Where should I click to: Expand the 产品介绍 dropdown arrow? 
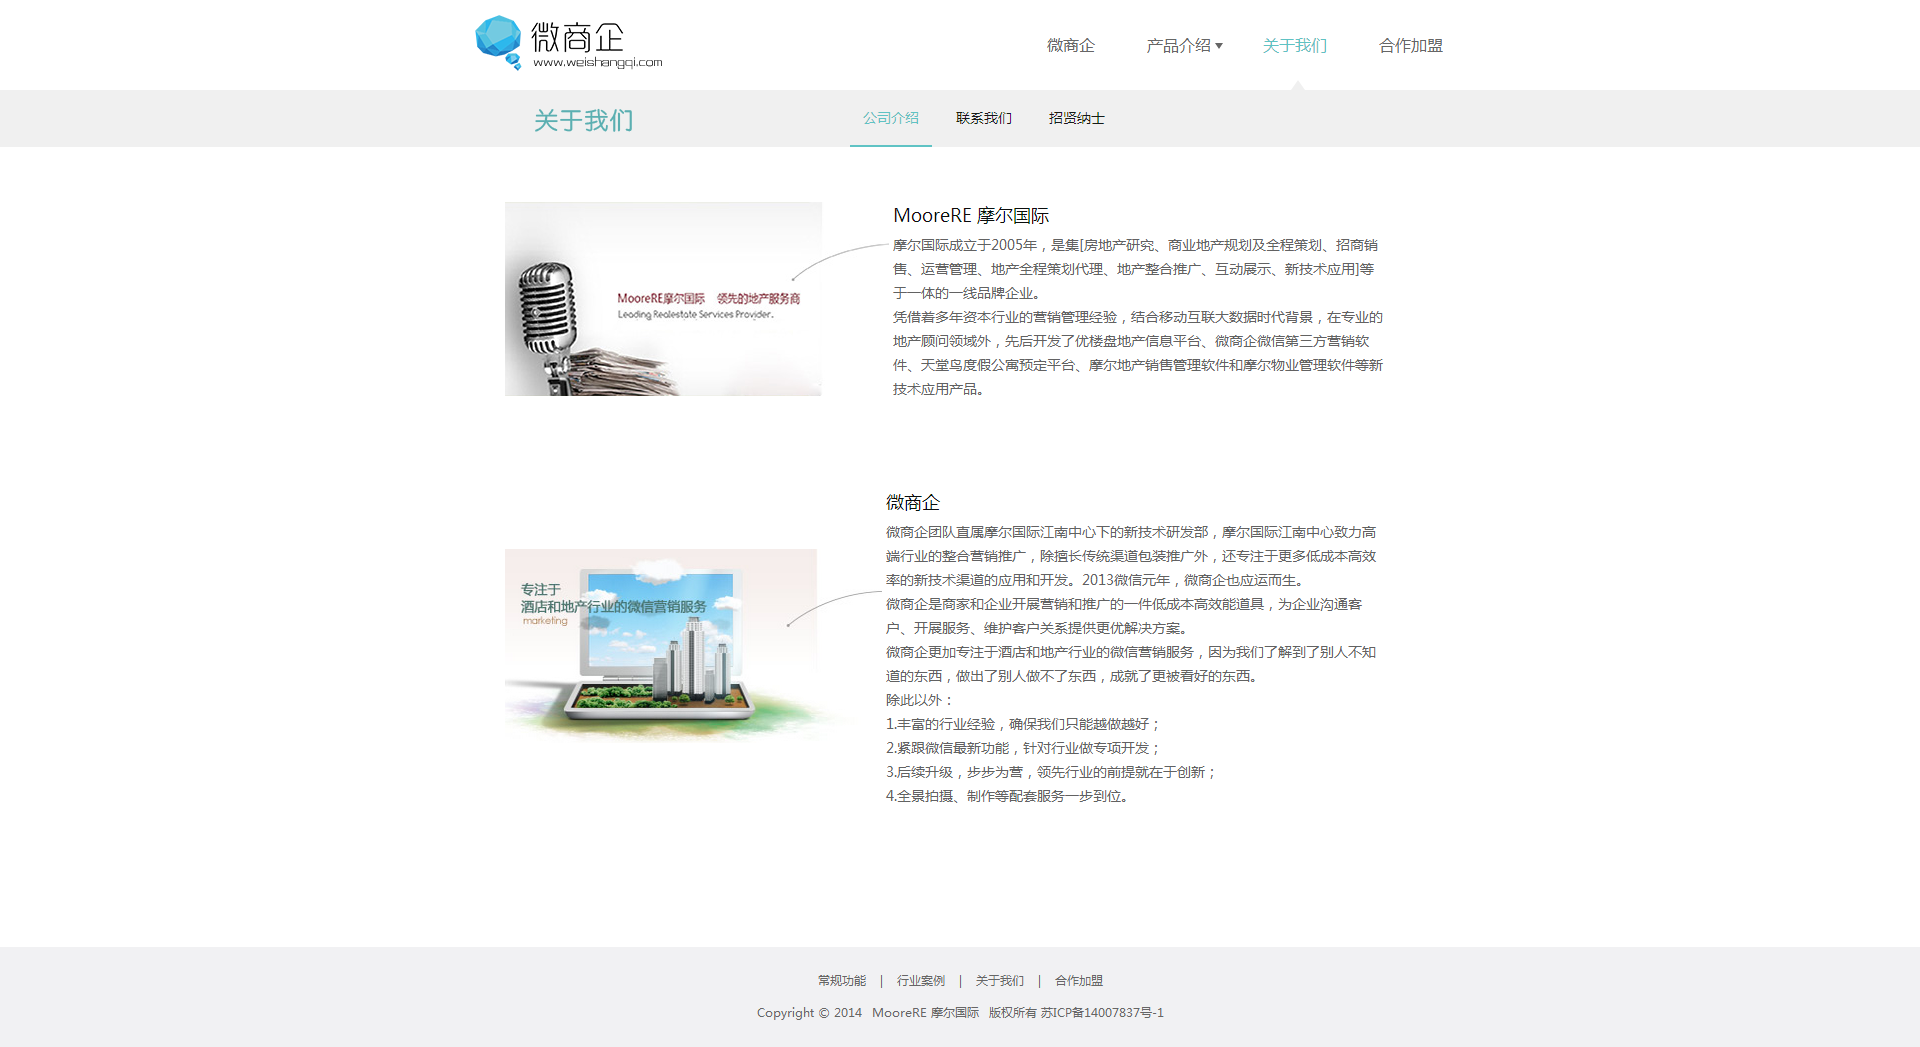(1219, 46)
